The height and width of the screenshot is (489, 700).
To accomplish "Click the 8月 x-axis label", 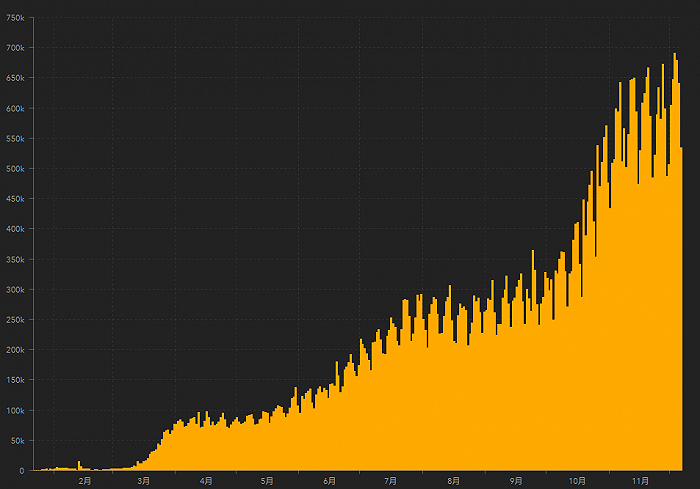I will coord(454,481).
